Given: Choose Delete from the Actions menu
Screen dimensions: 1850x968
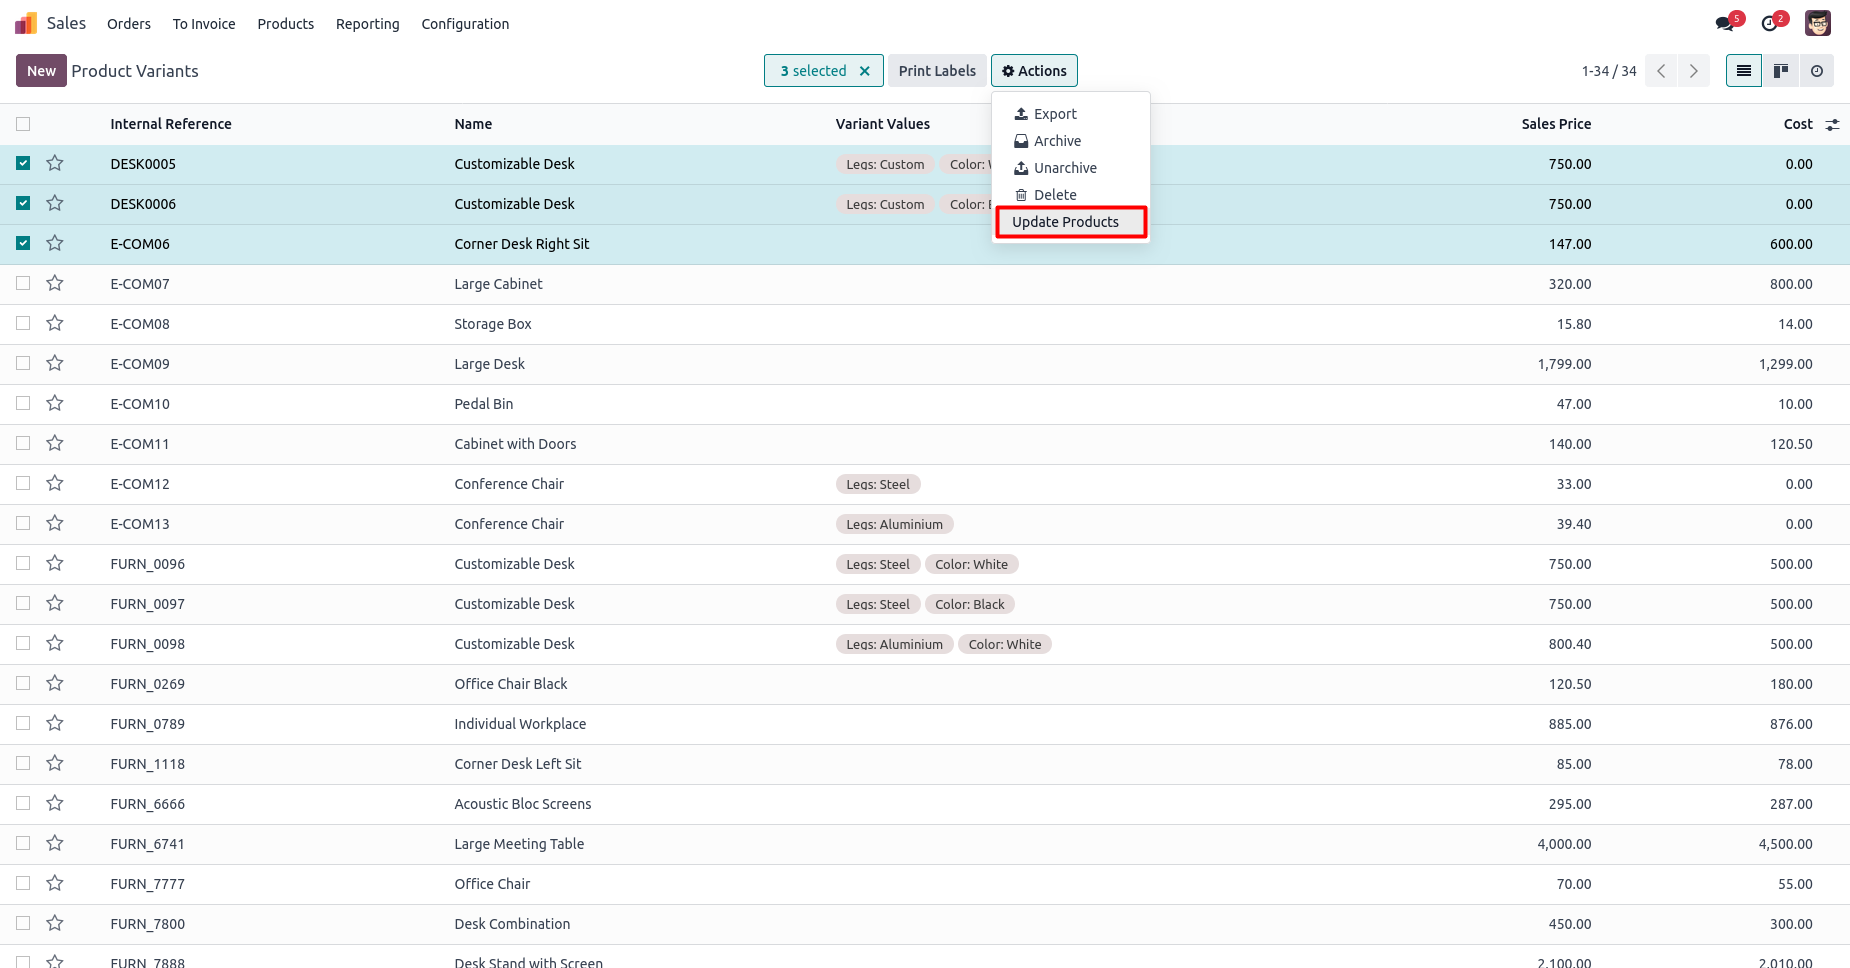Looking at the screenshot, I should 1070,195.
